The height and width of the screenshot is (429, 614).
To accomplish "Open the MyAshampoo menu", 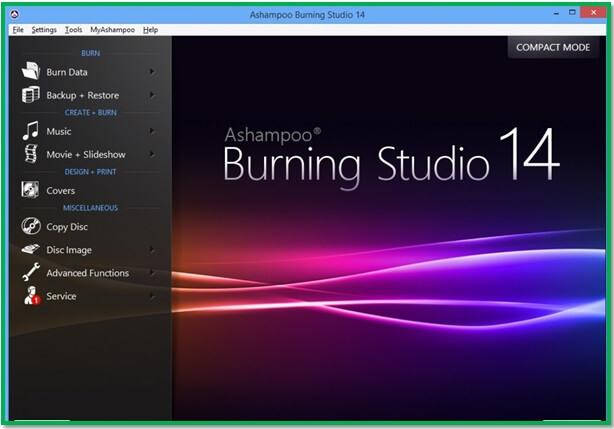I will pyautogui.click(x=112, y=30).
